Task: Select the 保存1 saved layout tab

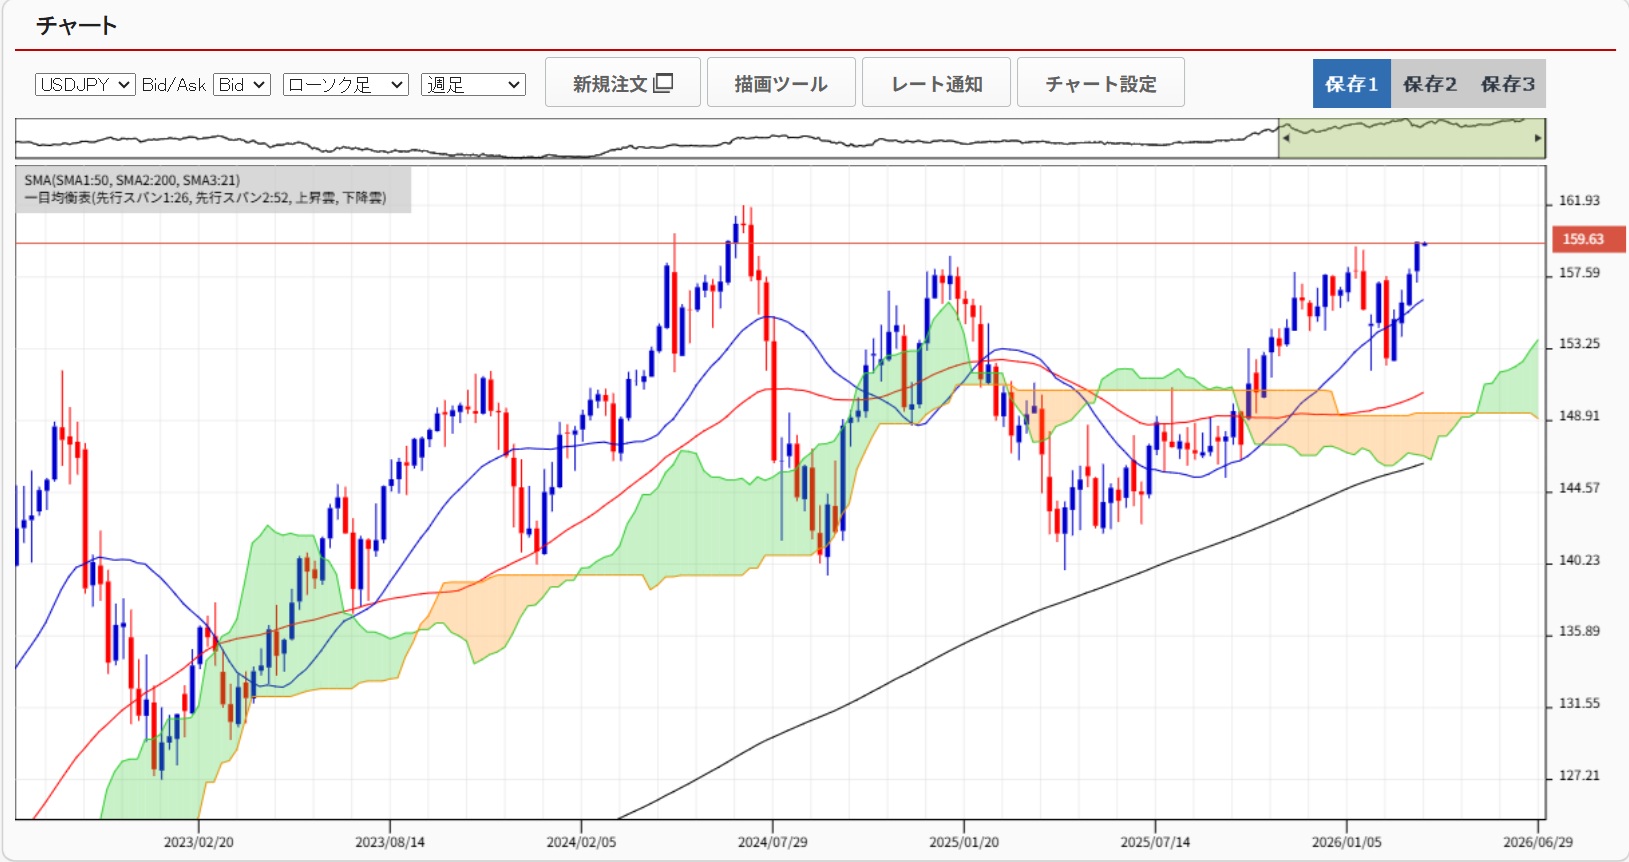Action: (x=1351, y=84)
